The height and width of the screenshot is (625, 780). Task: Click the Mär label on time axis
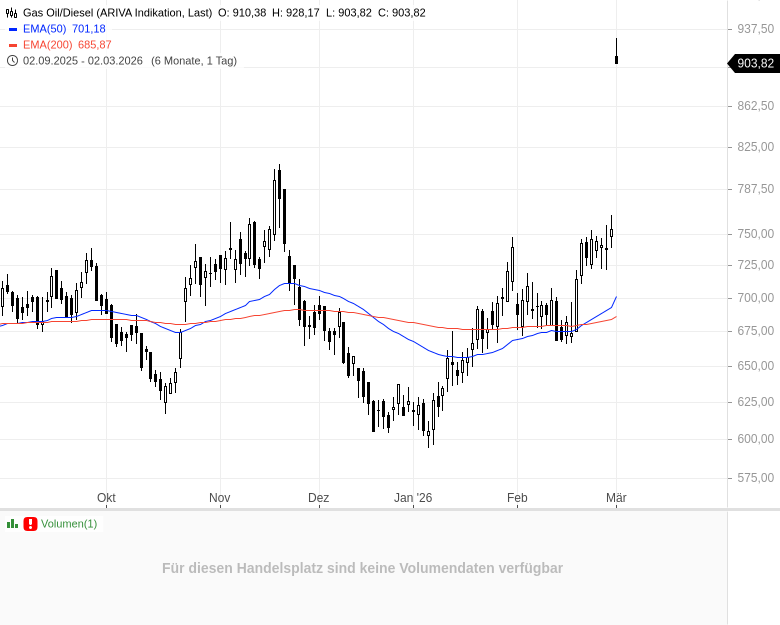616,498
